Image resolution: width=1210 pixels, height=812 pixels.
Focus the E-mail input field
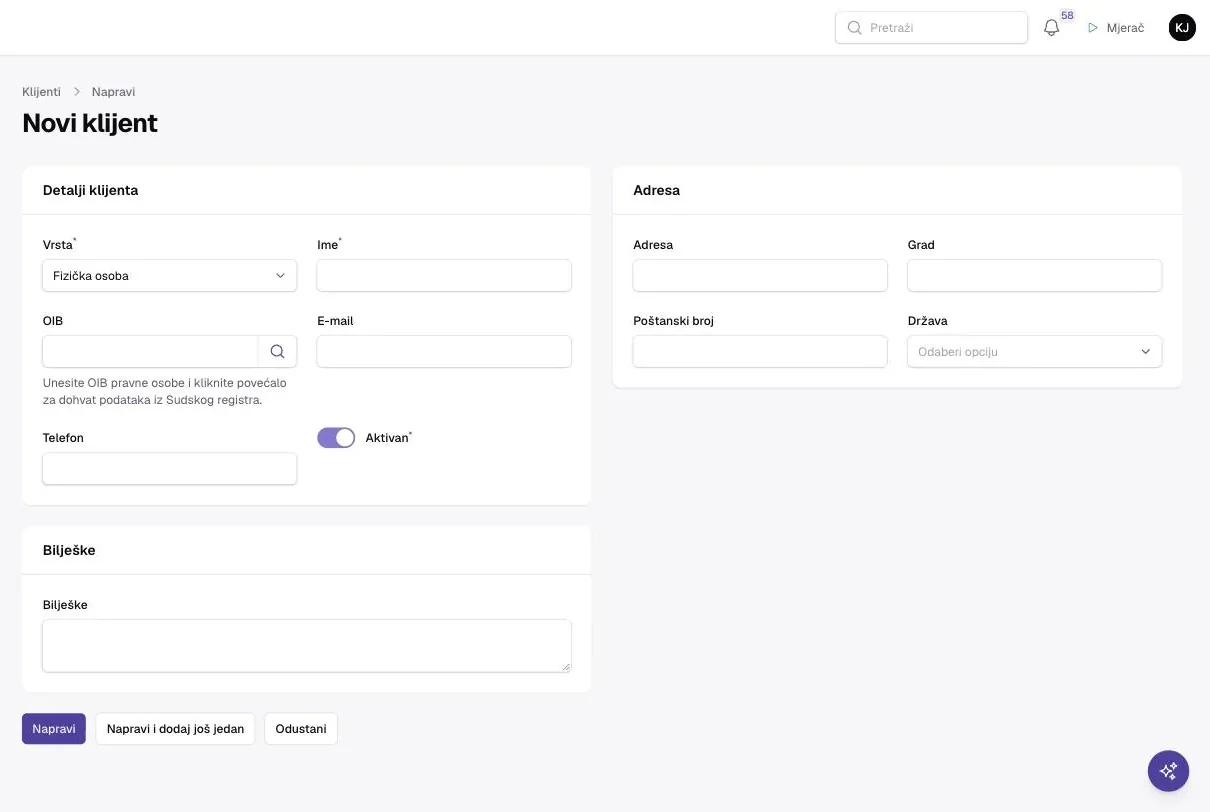click(x=444, y=351)
